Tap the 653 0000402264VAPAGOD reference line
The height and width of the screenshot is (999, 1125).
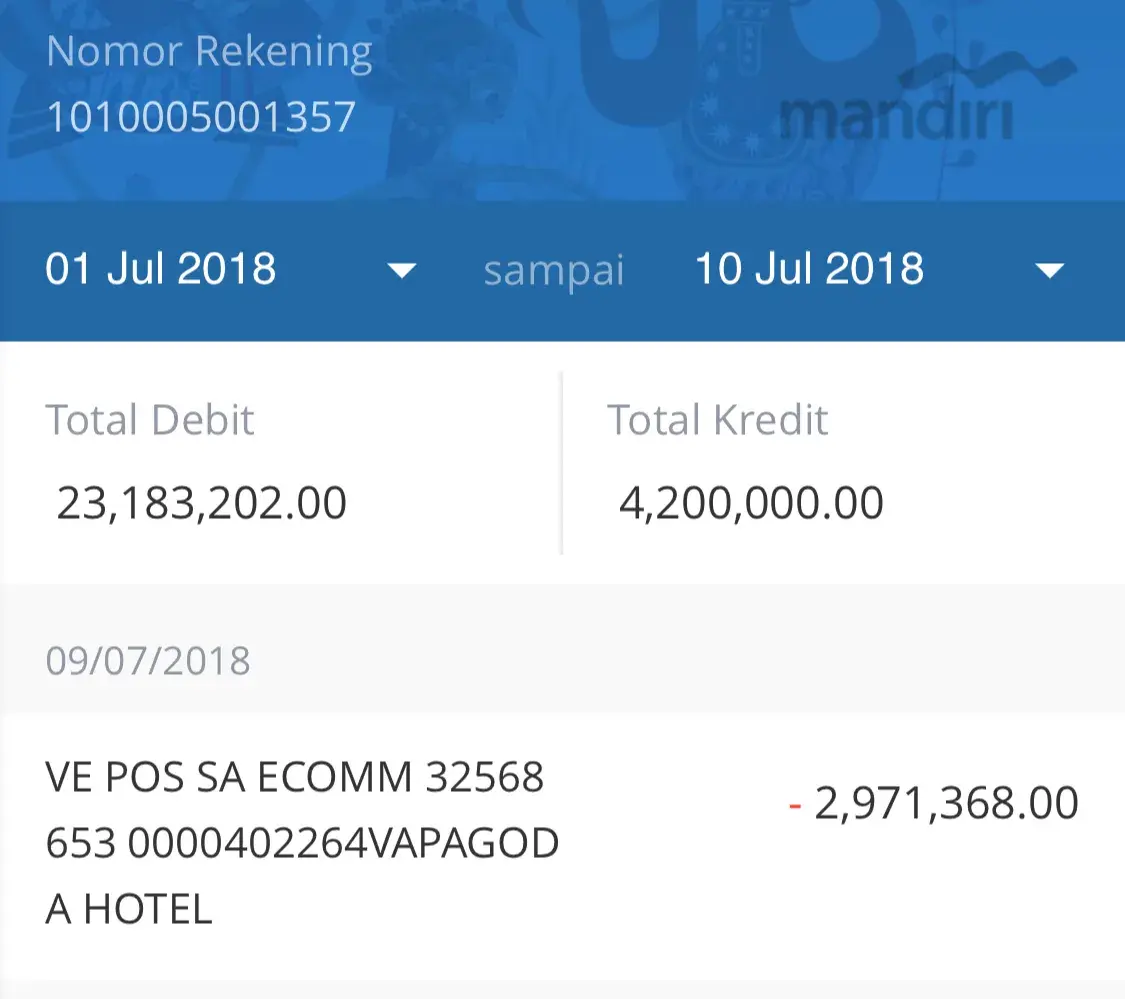(x=302, y=844)
